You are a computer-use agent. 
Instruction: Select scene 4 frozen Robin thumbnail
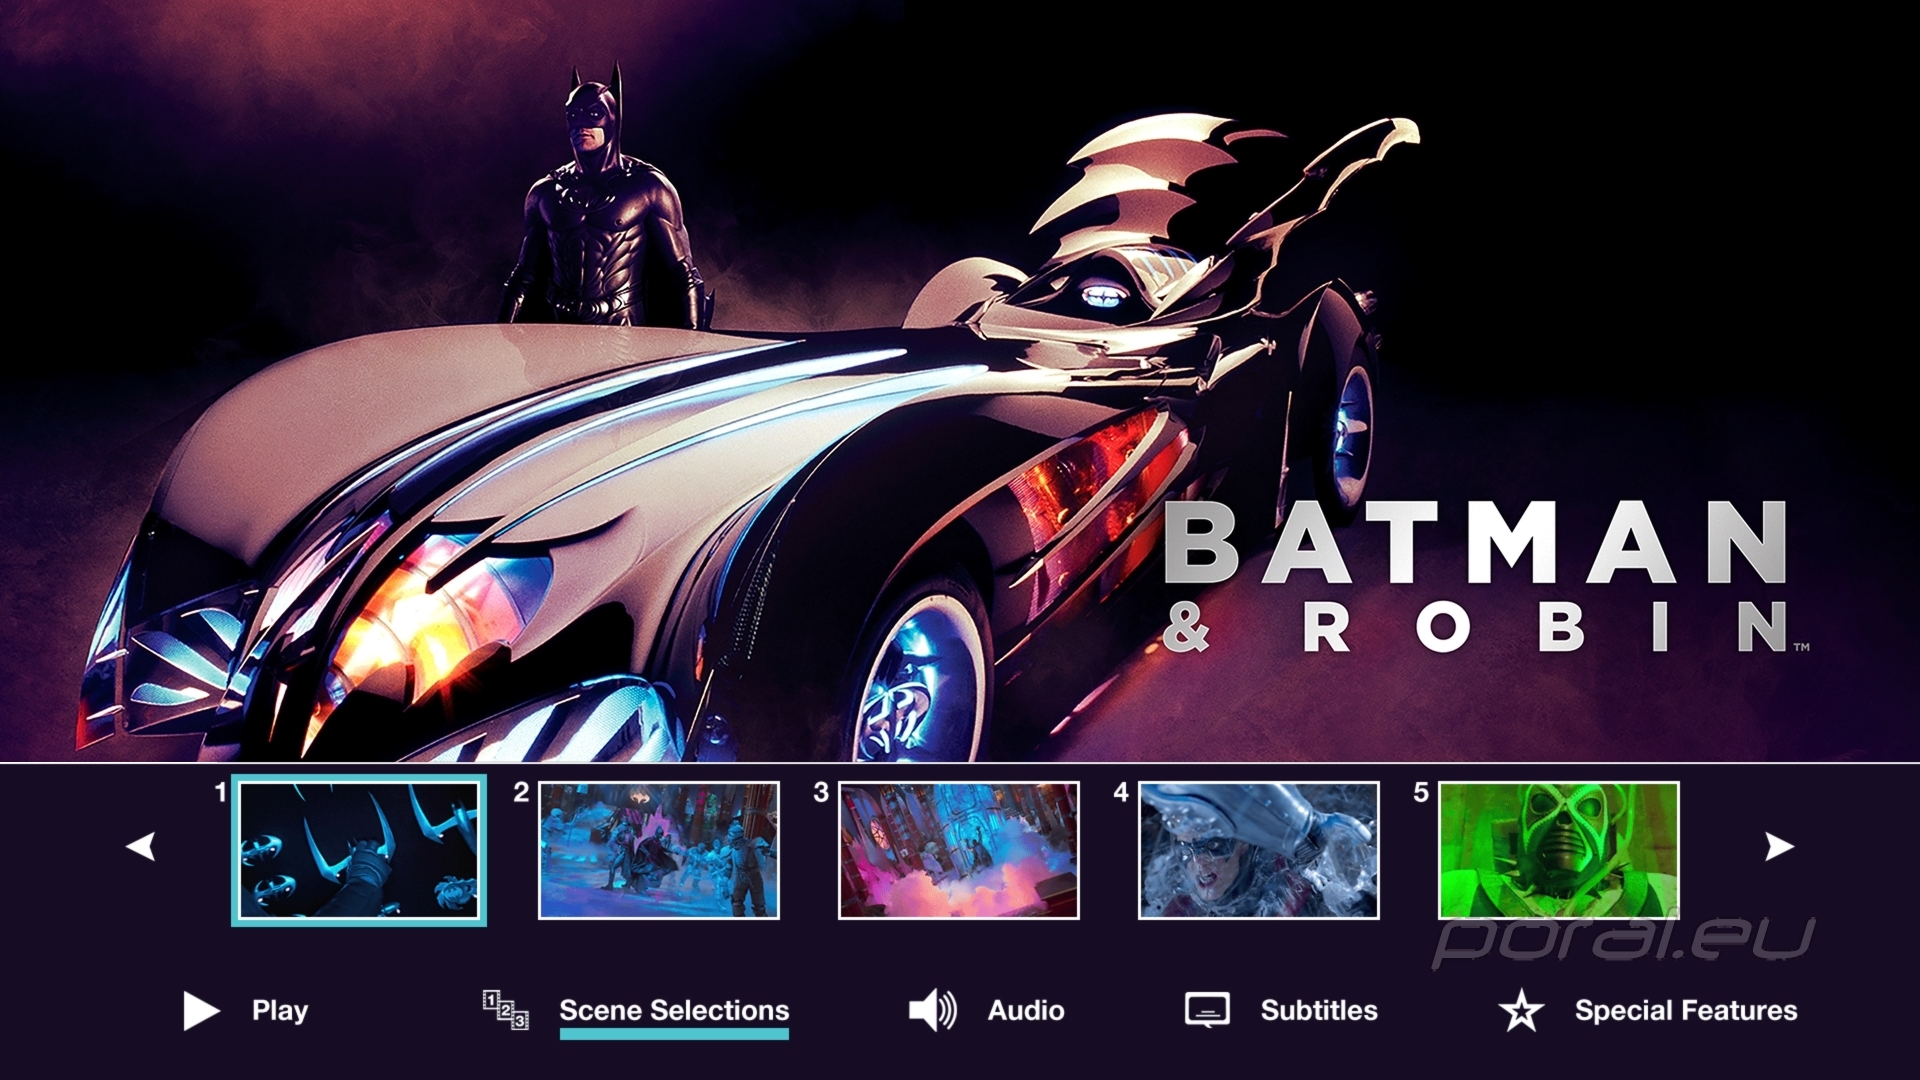(x=1259, y=850)
